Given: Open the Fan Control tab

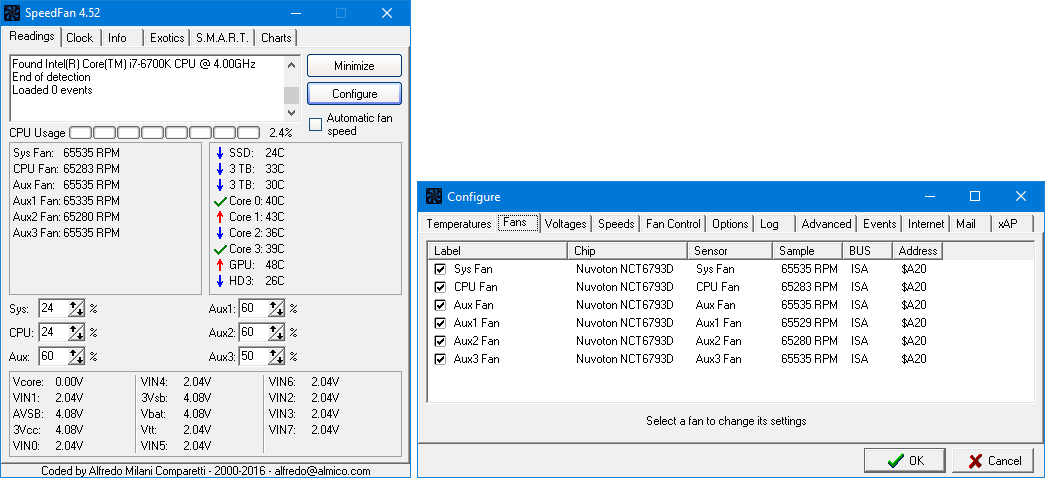Looking at the screenshot, I should (x=673, y=224).
